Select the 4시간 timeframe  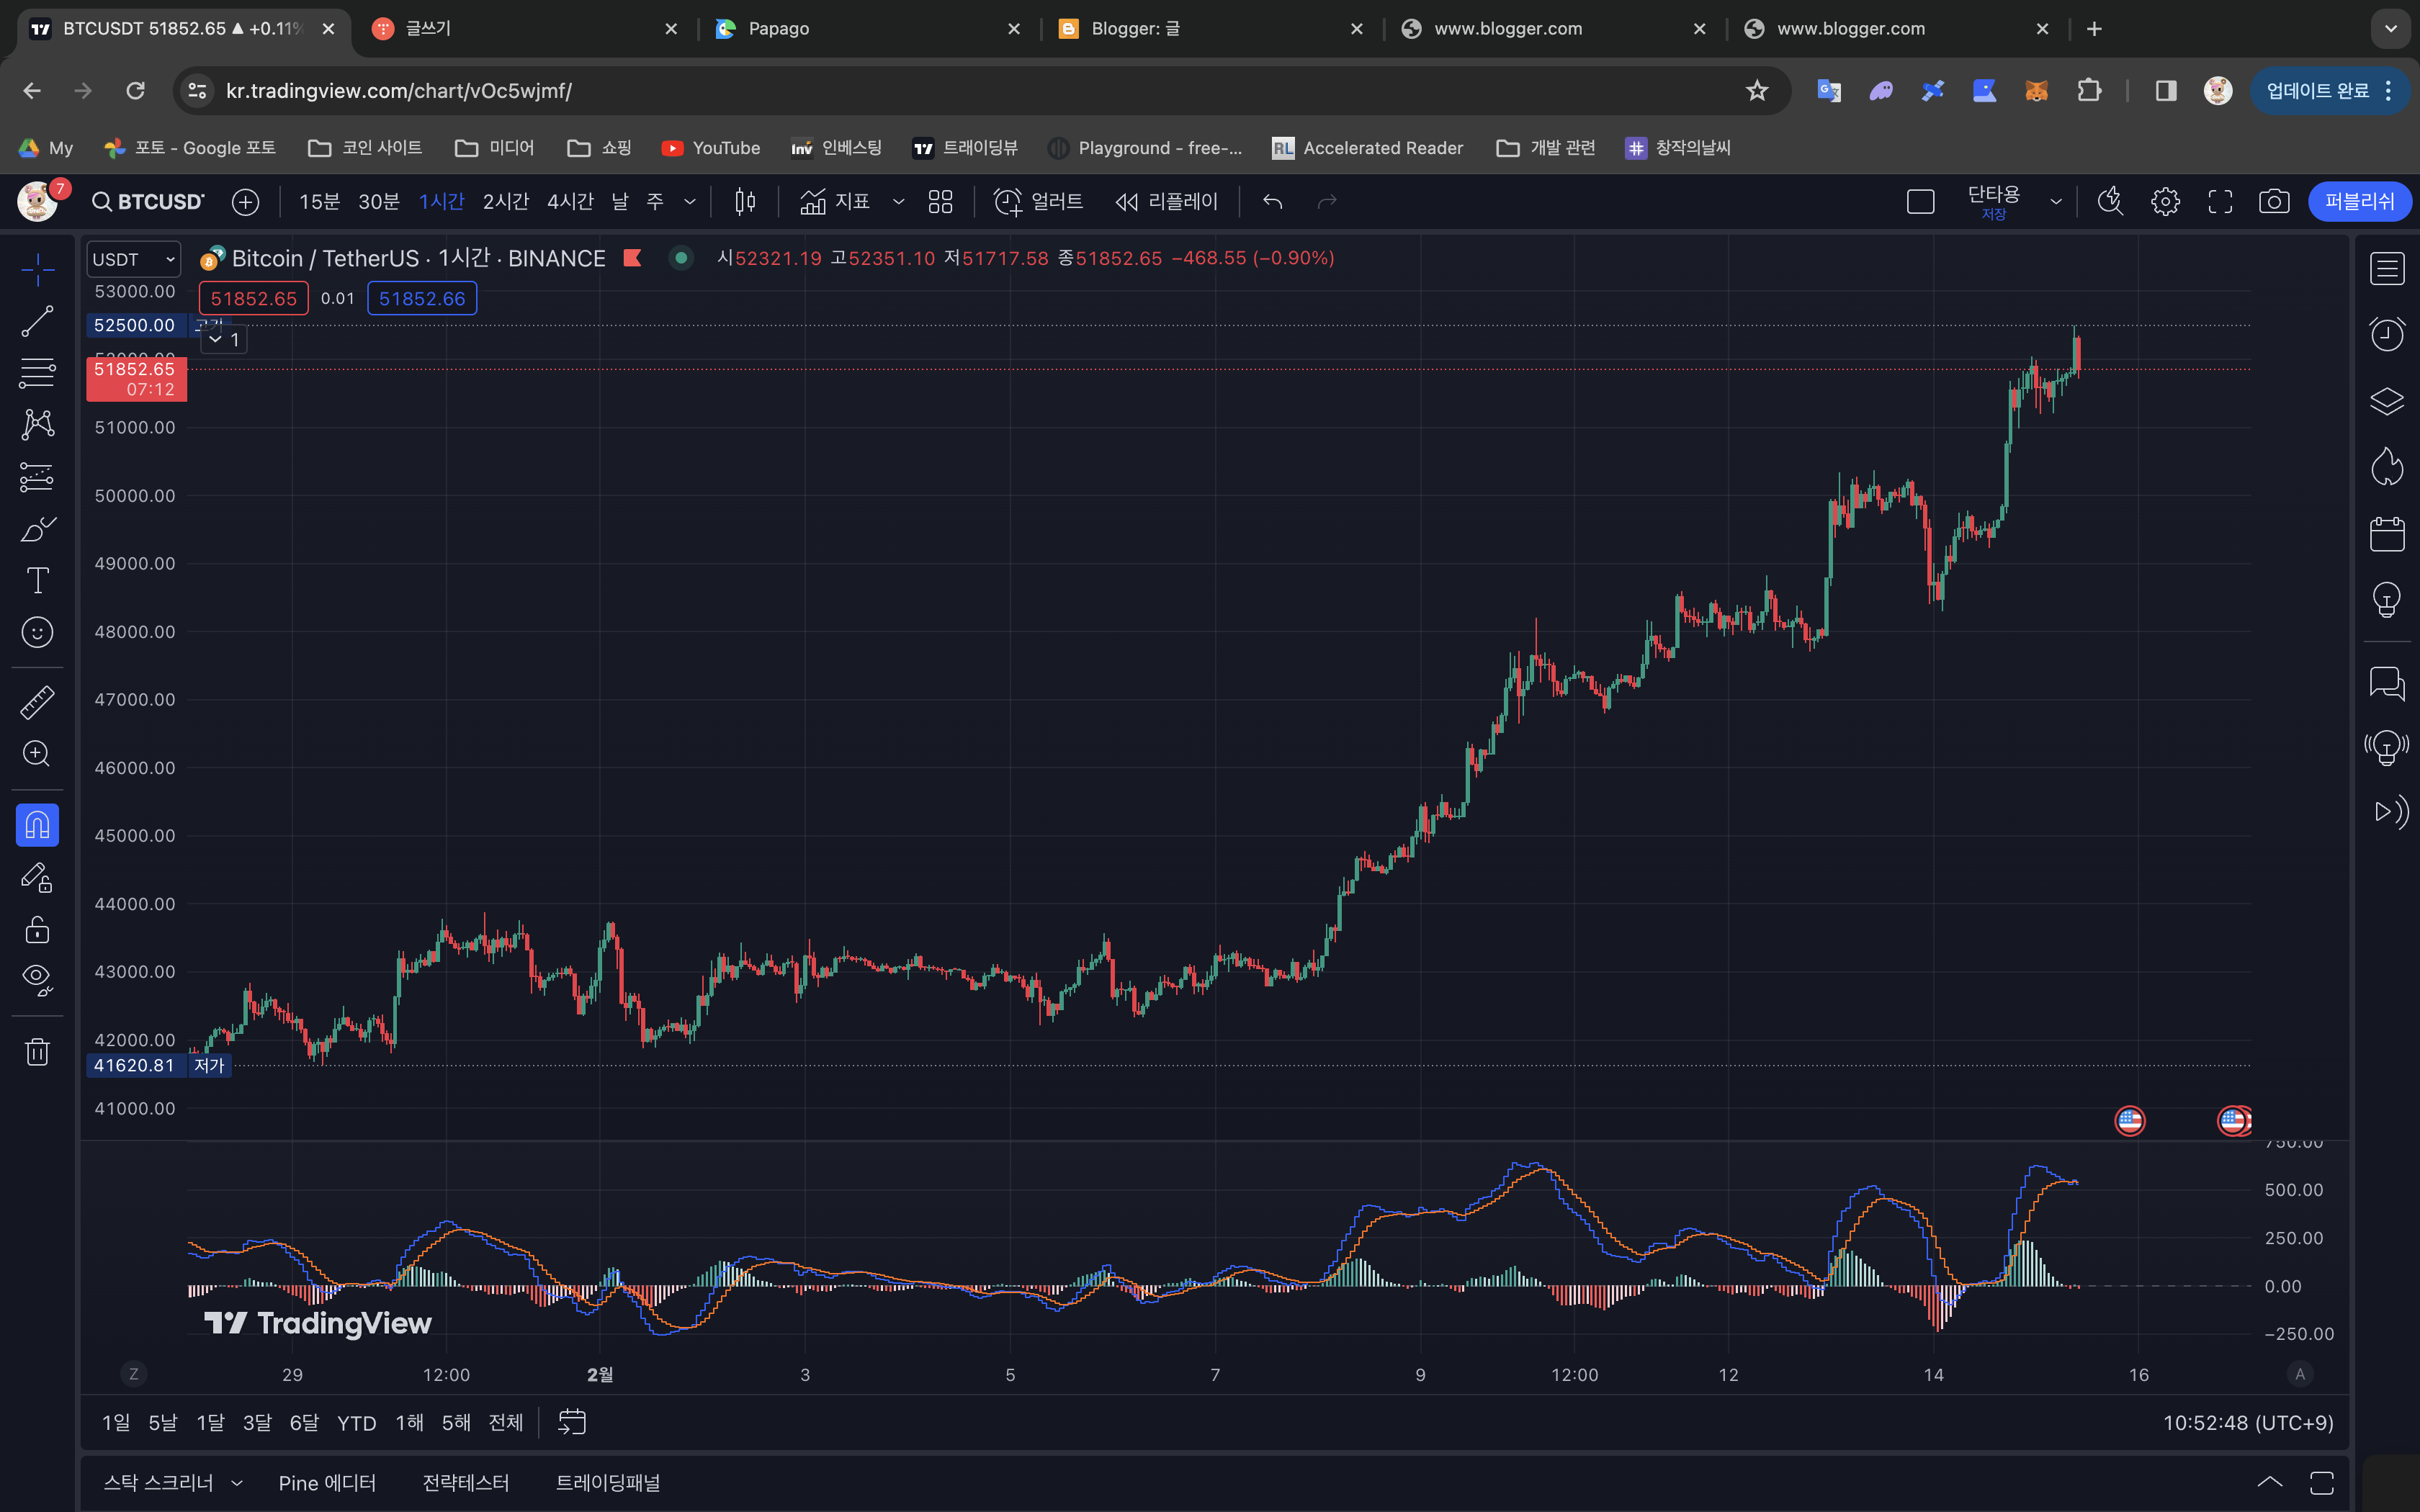pos(570,202)
